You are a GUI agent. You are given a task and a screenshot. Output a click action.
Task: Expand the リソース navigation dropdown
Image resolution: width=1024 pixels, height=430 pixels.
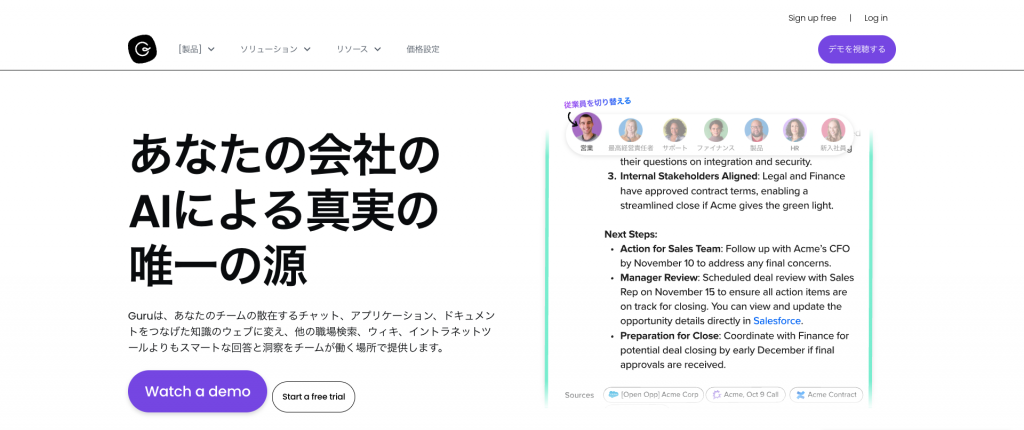tap(359, 49)
